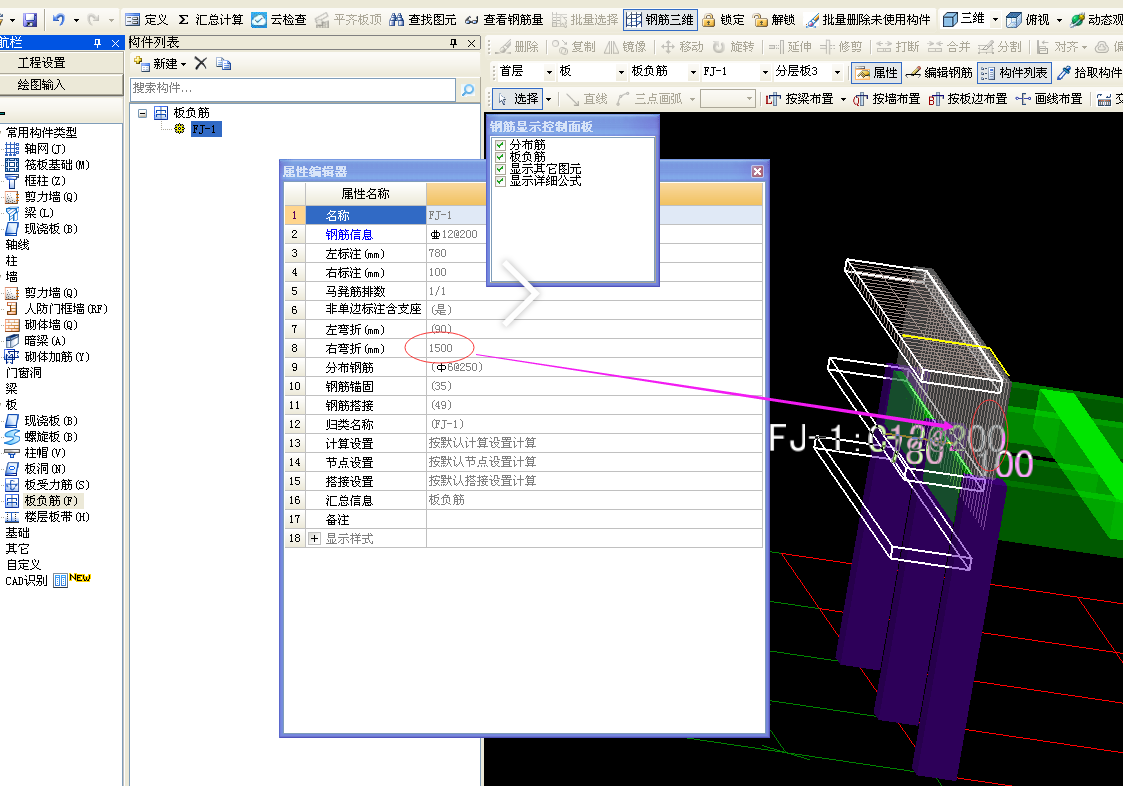This screenshot has height=786, width=1123.
Task: Click 按梁布置 layout by beam
Action: coord(800,99)
